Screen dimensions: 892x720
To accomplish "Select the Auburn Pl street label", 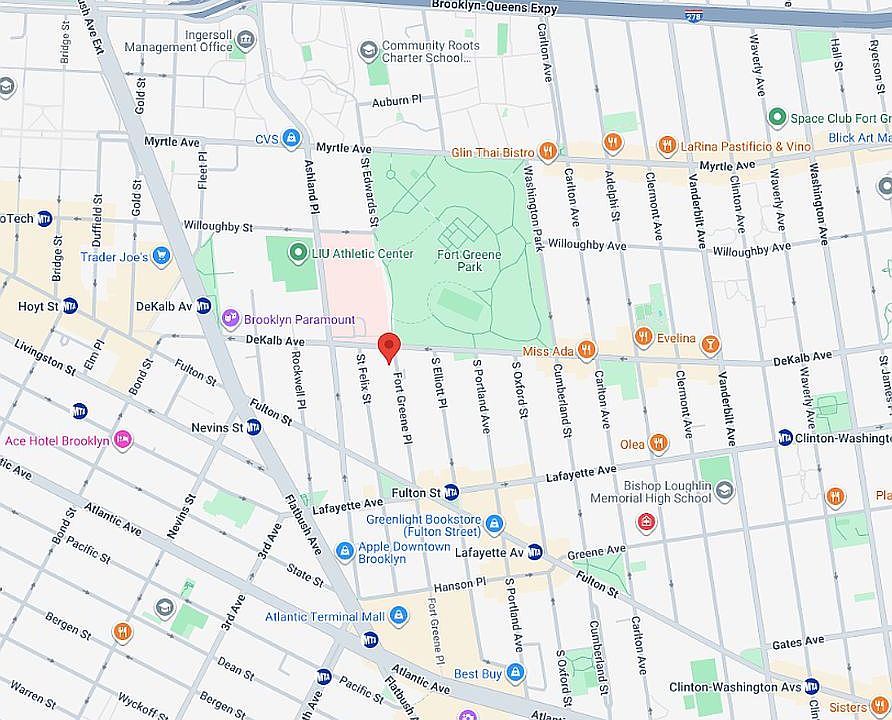I will [397, 101].
